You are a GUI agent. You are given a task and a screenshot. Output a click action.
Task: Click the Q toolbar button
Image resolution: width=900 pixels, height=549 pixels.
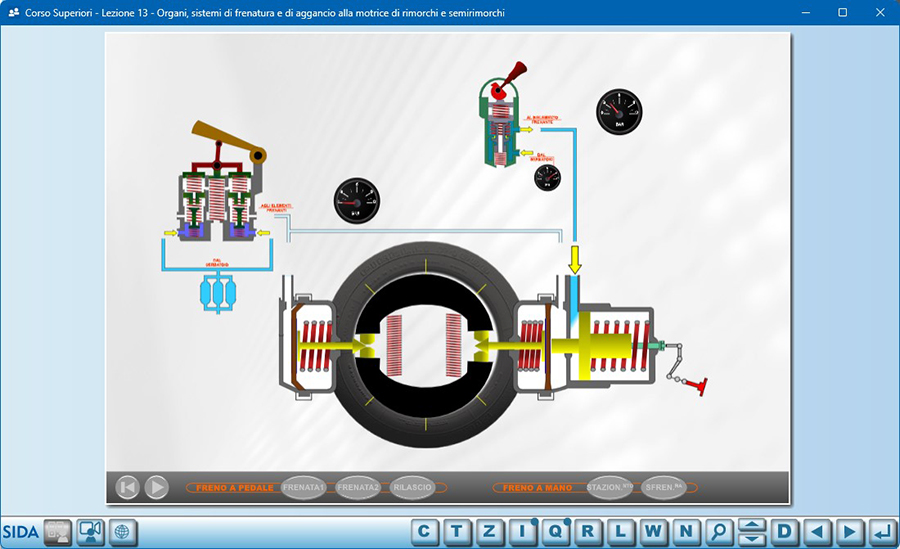(x=555, y=531)
